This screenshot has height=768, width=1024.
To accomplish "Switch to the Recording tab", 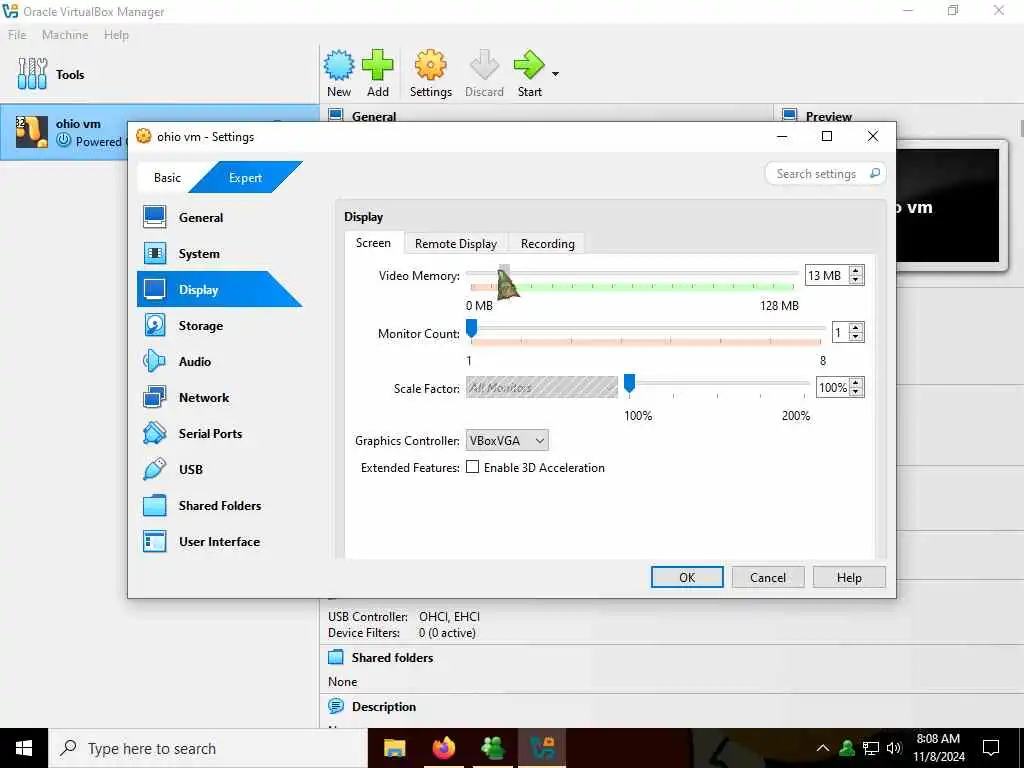I will (547, 244).
